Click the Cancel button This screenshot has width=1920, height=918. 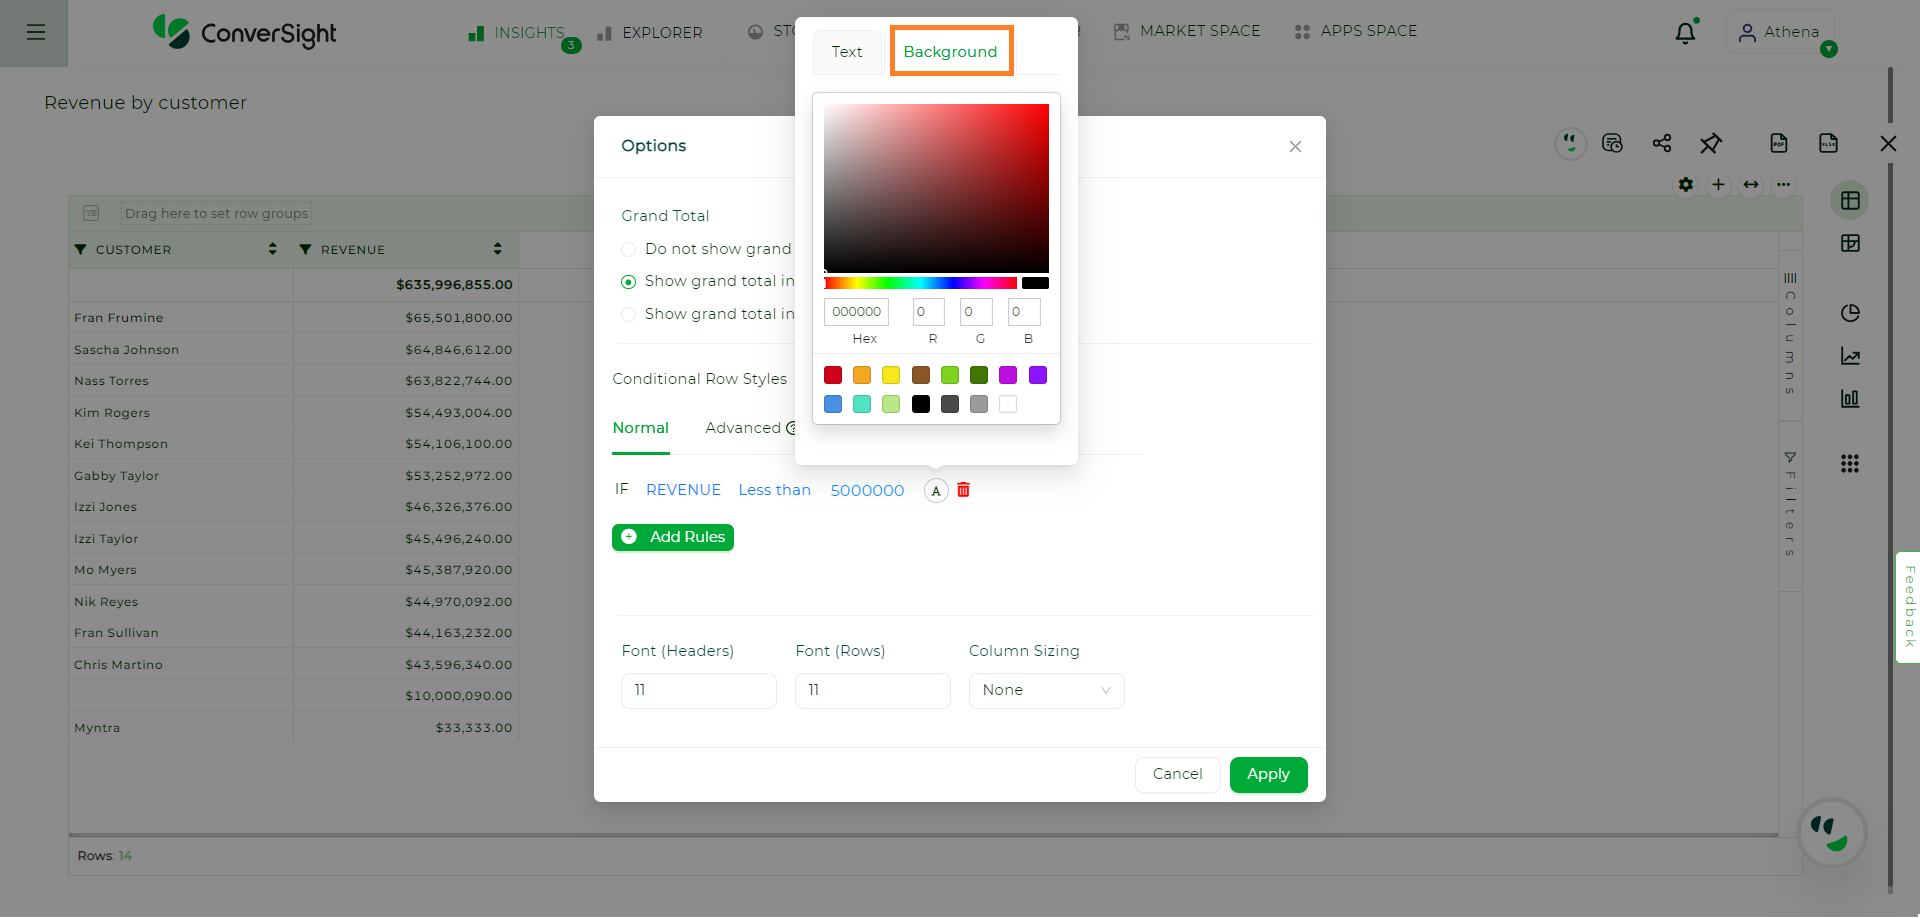1178,775
